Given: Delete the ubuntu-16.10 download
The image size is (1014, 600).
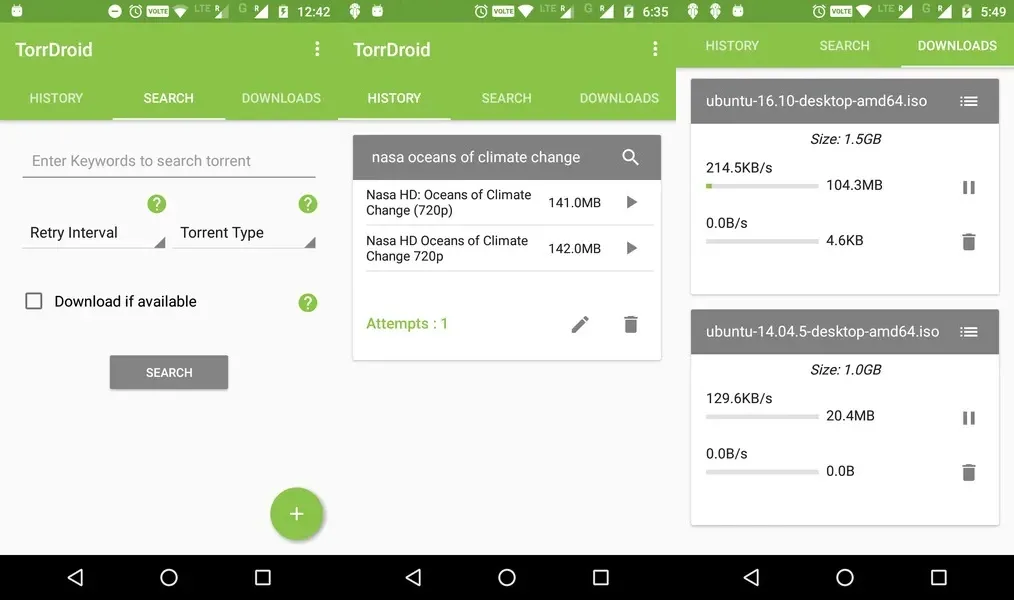Looking at the screenshot, I should (x=968, y=242).
